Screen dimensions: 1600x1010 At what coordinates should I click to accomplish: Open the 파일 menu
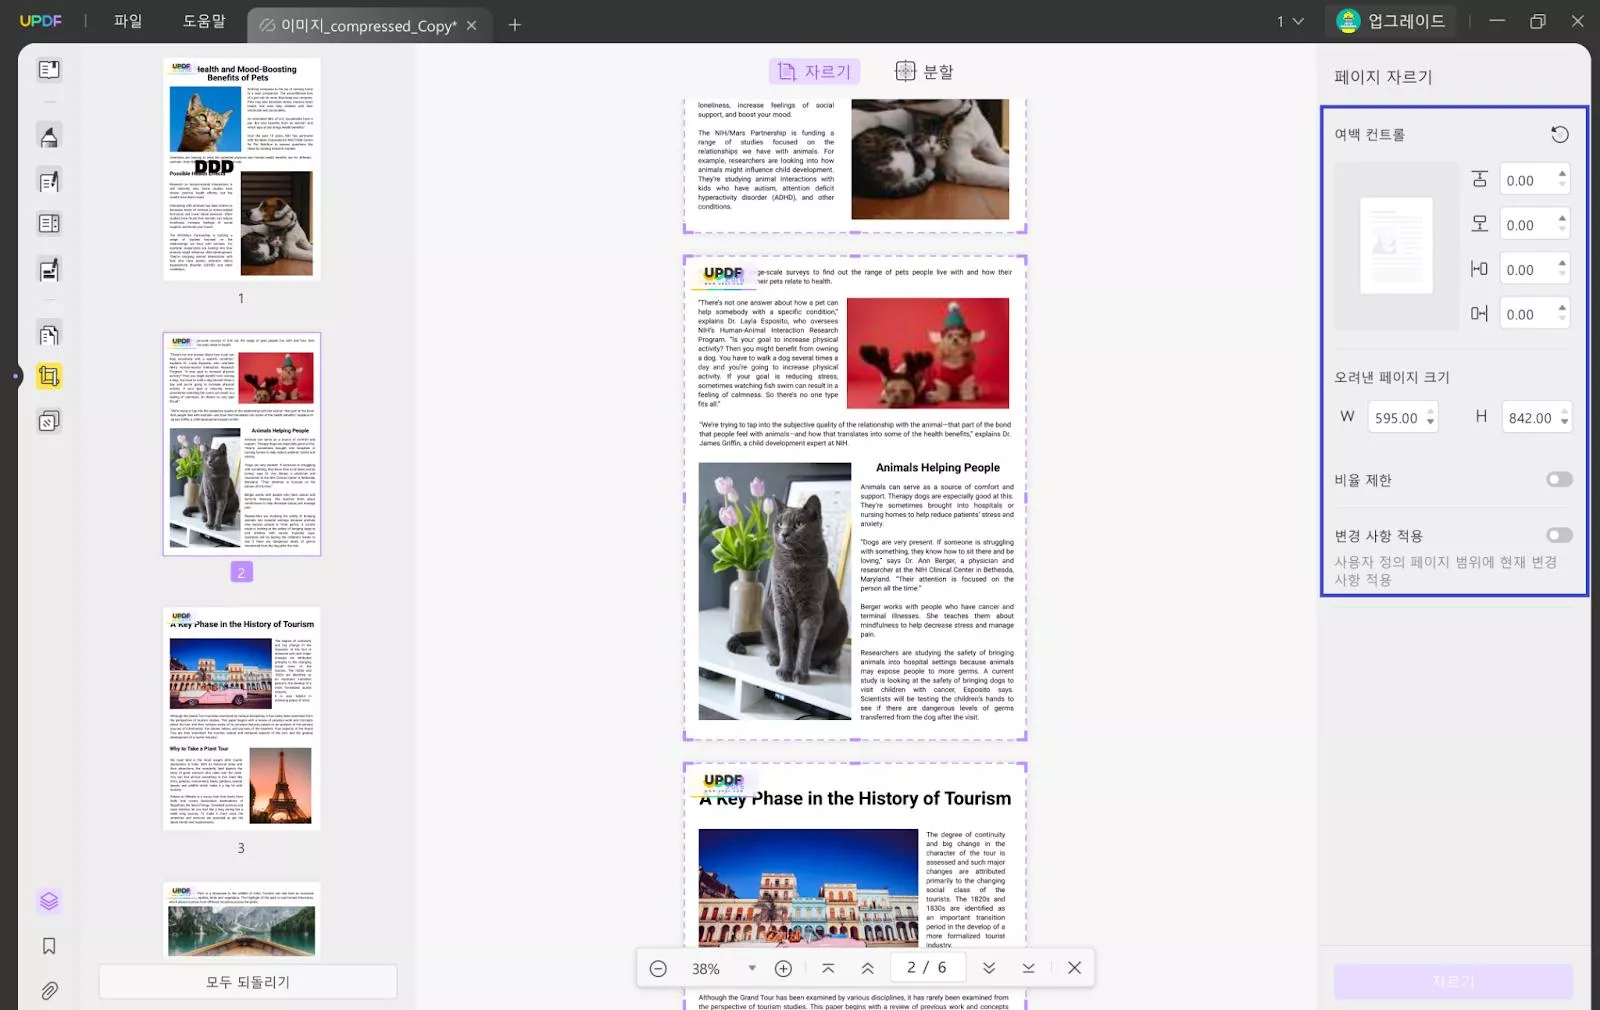tap(128, 21)
